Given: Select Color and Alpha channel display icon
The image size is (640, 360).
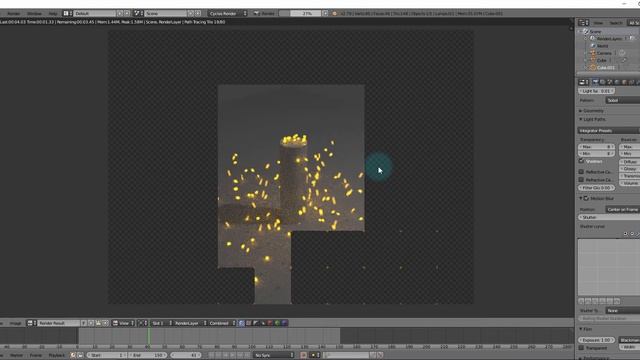Looking at the screenshot, I should [242, 323].
